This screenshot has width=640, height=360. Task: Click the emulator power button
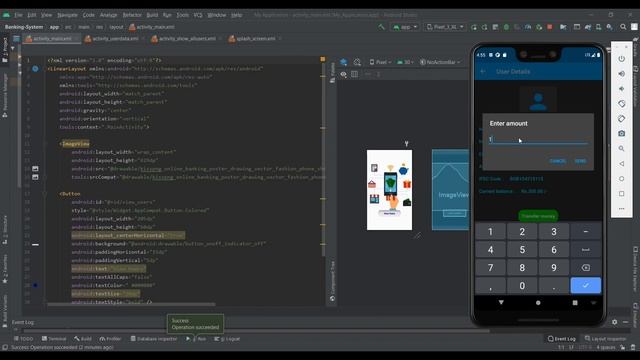coord(621,59)
